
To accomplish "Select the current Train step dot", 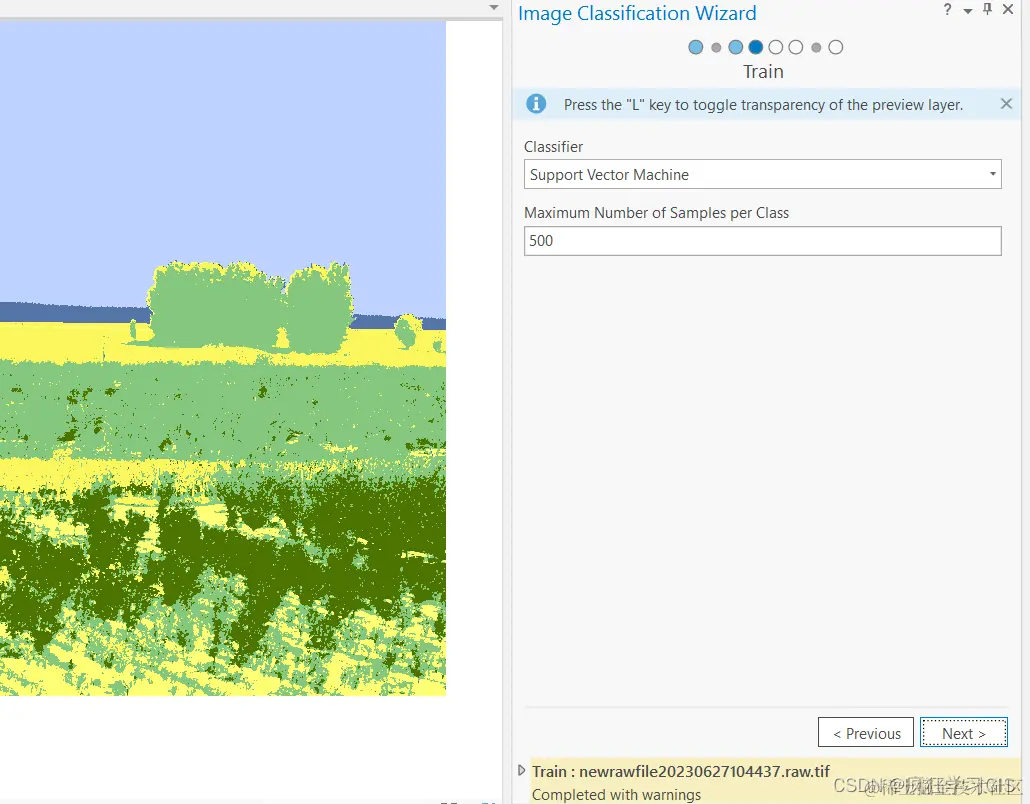I will click(755, 47).
